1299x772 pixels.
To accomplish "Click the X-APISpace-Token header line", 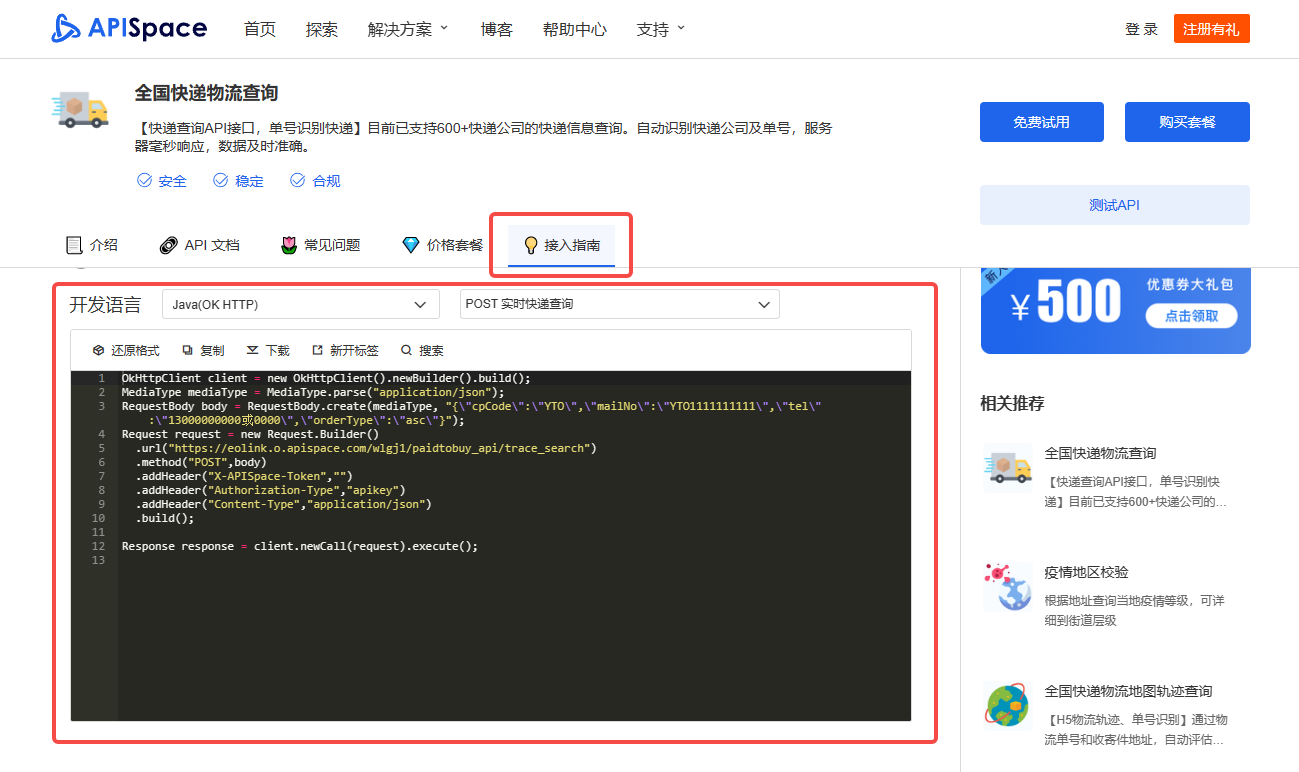I will click(x=244, y=477).
